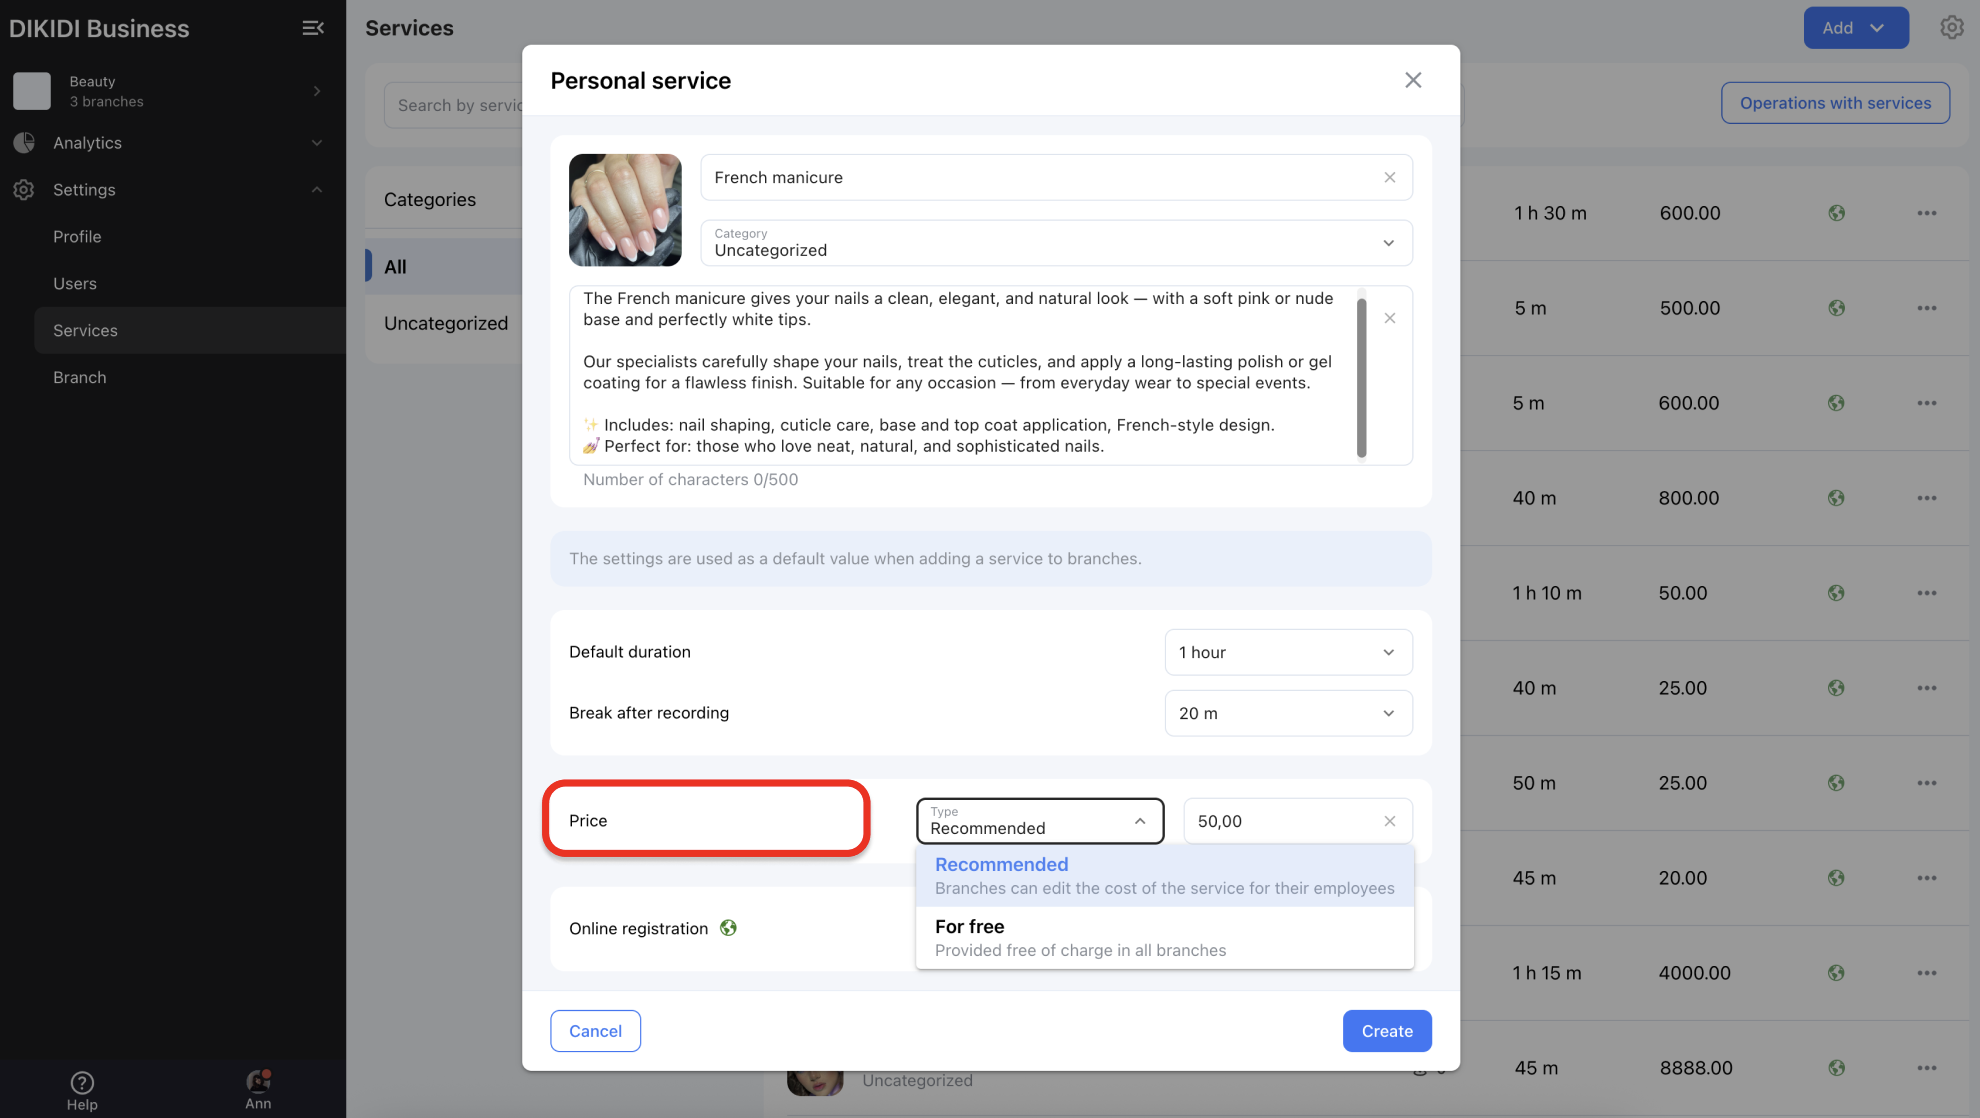Click the French manicure service thumbnail

click(x=625, y=210)
